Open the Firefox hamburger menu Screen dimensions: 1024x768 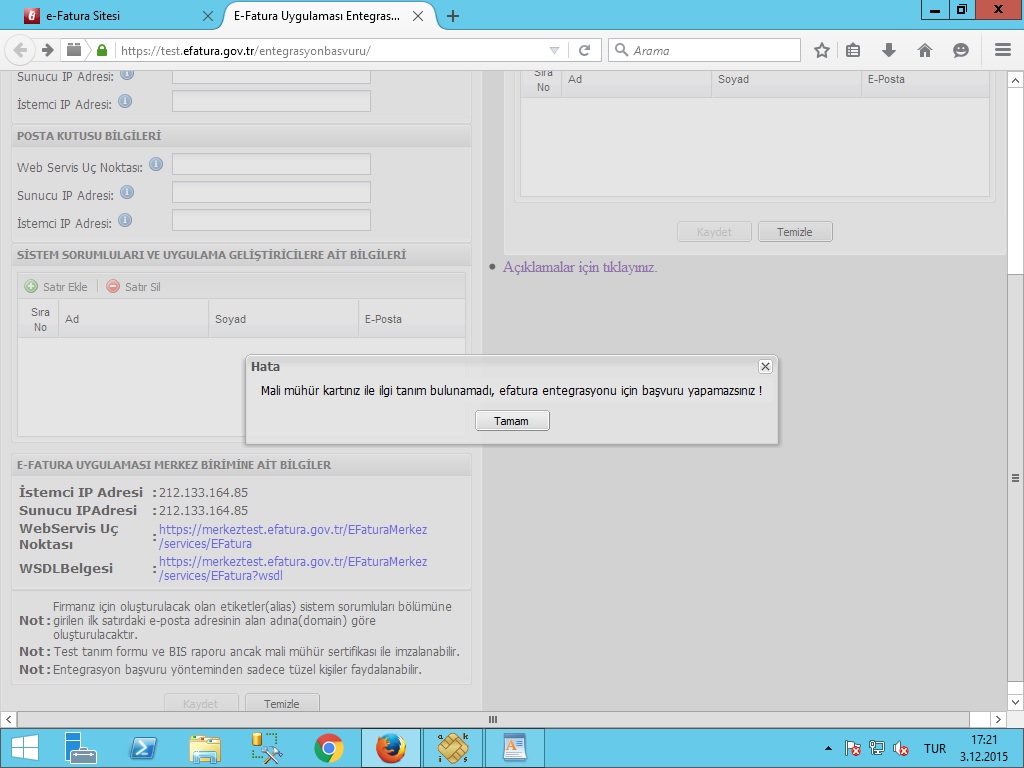point(1003,50)
